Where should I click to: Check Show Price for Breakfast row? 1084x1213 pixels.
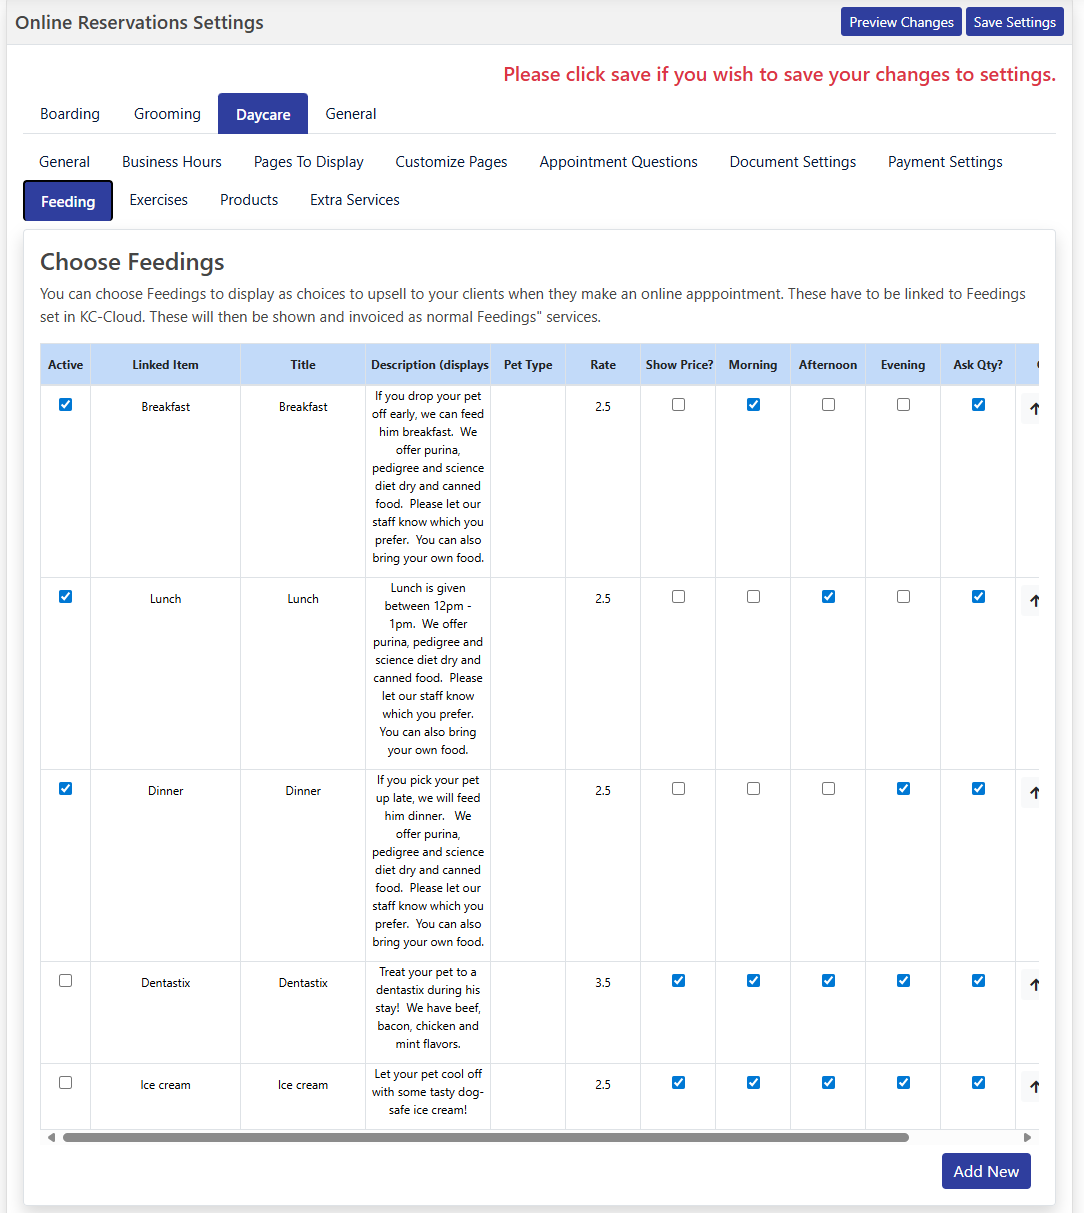pos(678,405)
